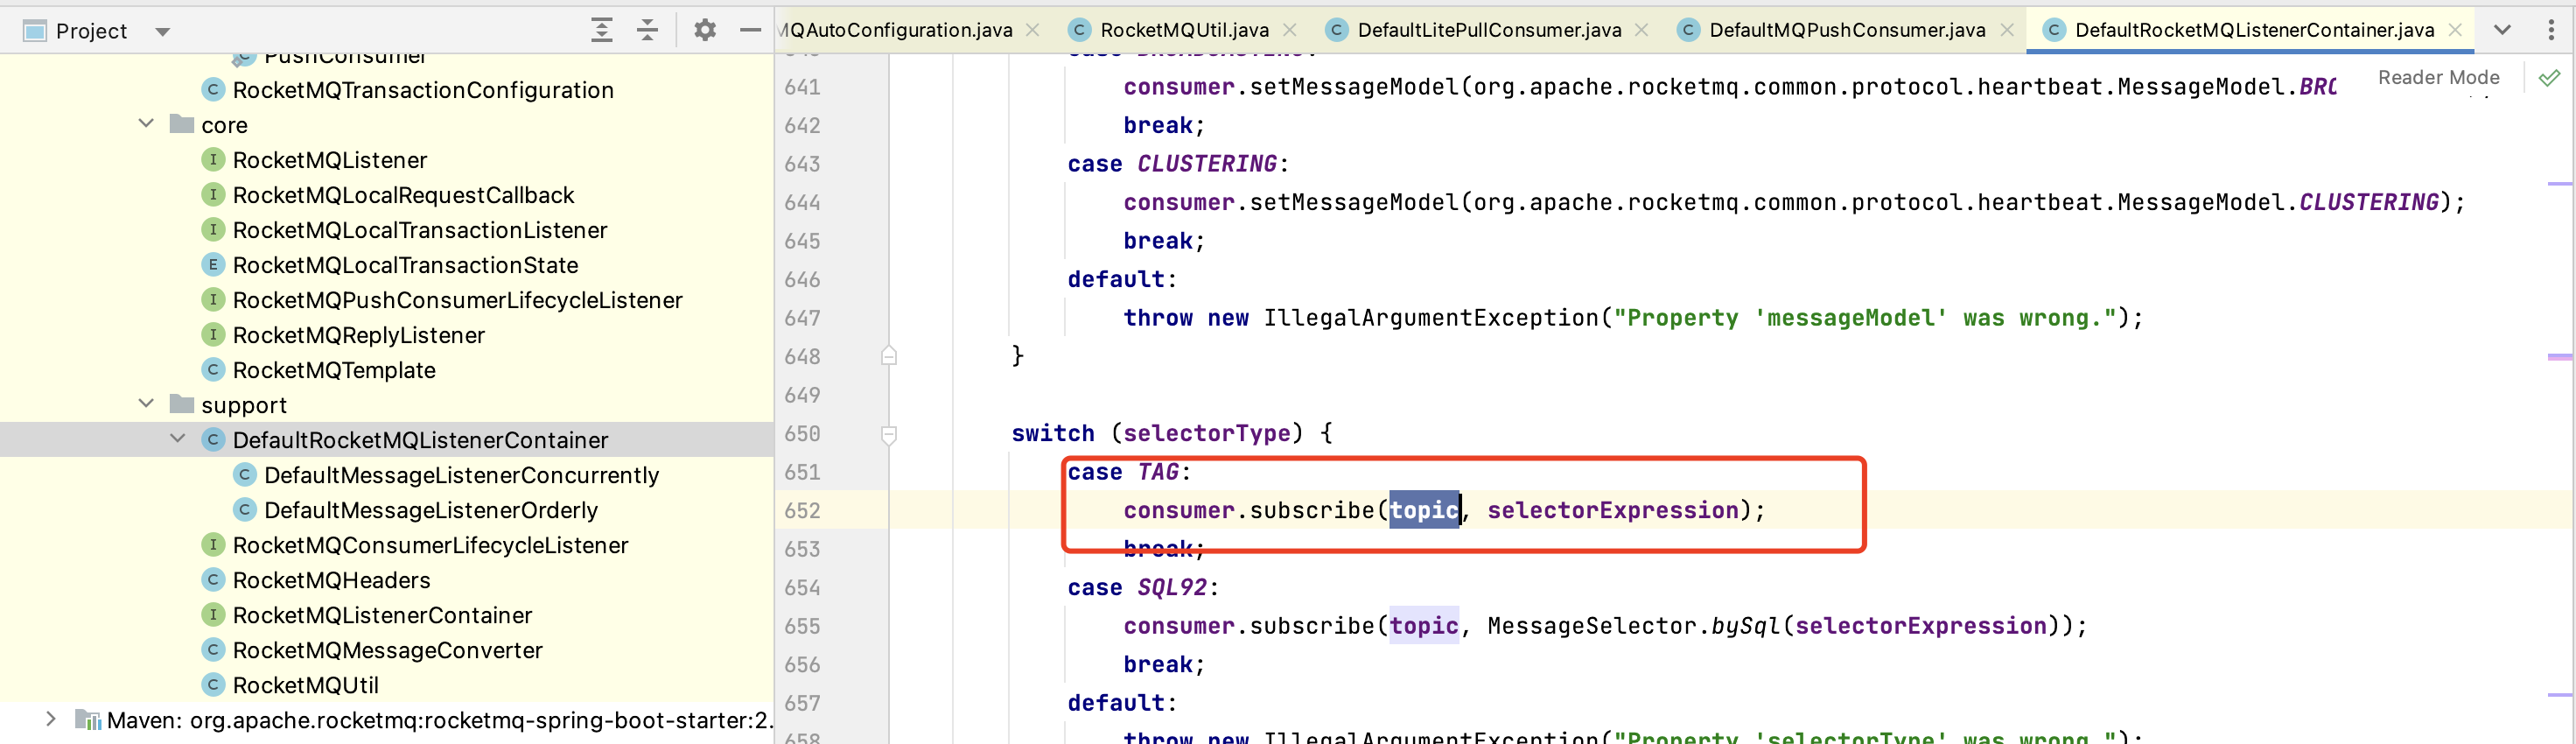Switch to DefaultMQPushConsumer.java tab
This screenshot has width=2576, height=744.
coord(1847,30)
